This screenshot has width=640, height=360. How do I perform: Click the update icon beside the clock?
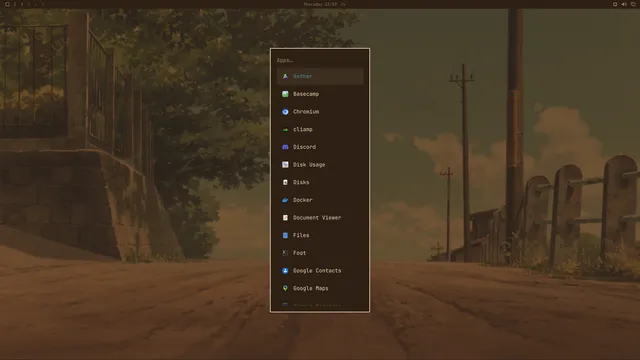click(x=343, y=4)
